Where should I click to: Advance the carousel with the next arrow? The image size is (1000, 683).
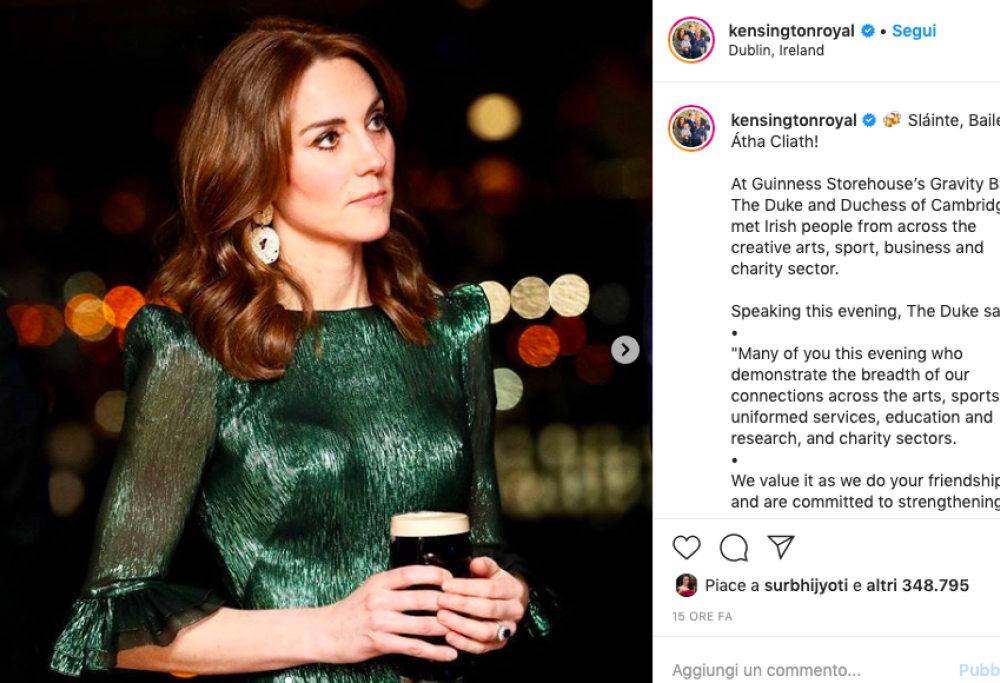click(x=623, y=350)
